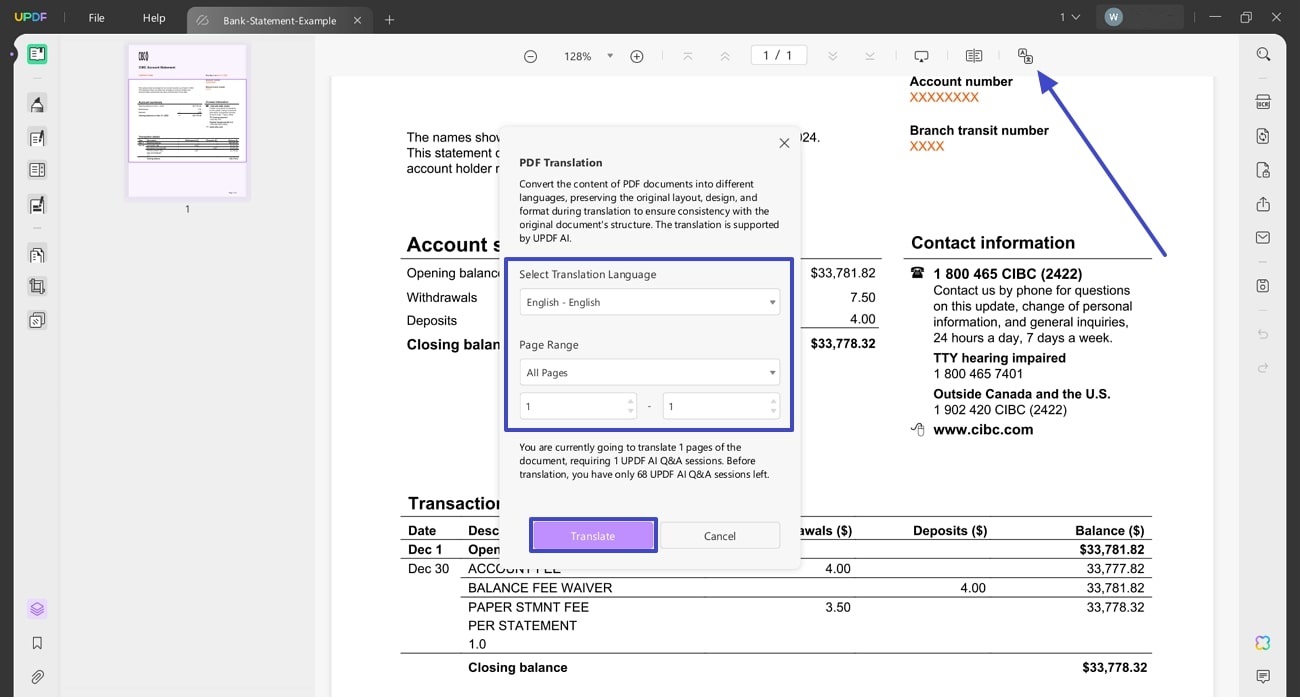This screenshot has width=1300, height=697.
Task: Open the Attachments paperclip panel
Action: (x=37, y=677)
